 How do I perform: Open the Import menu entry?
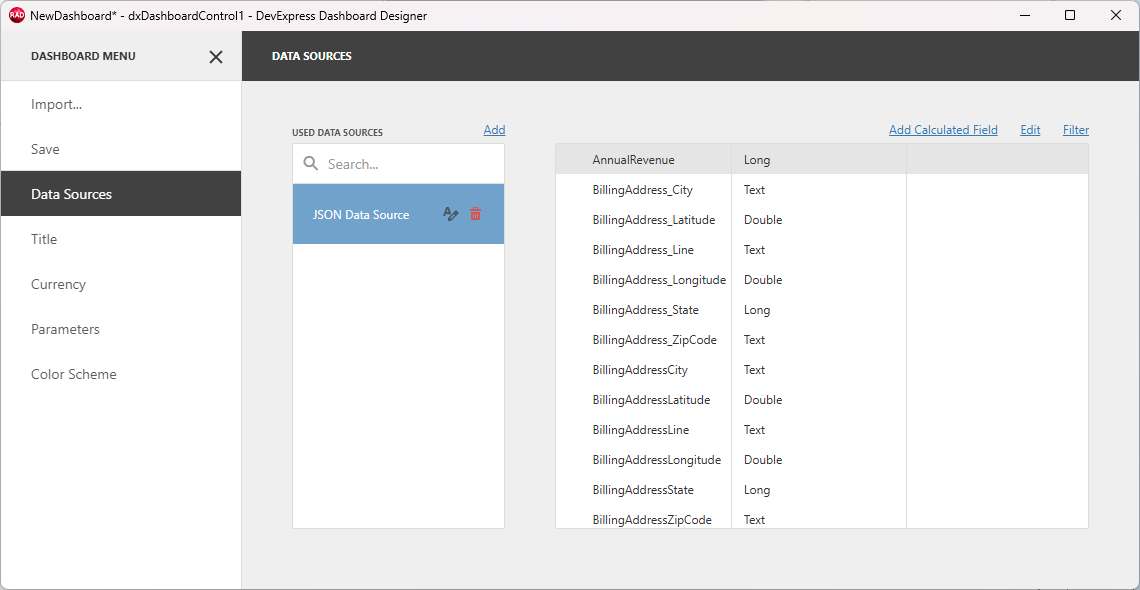[56, 104]
